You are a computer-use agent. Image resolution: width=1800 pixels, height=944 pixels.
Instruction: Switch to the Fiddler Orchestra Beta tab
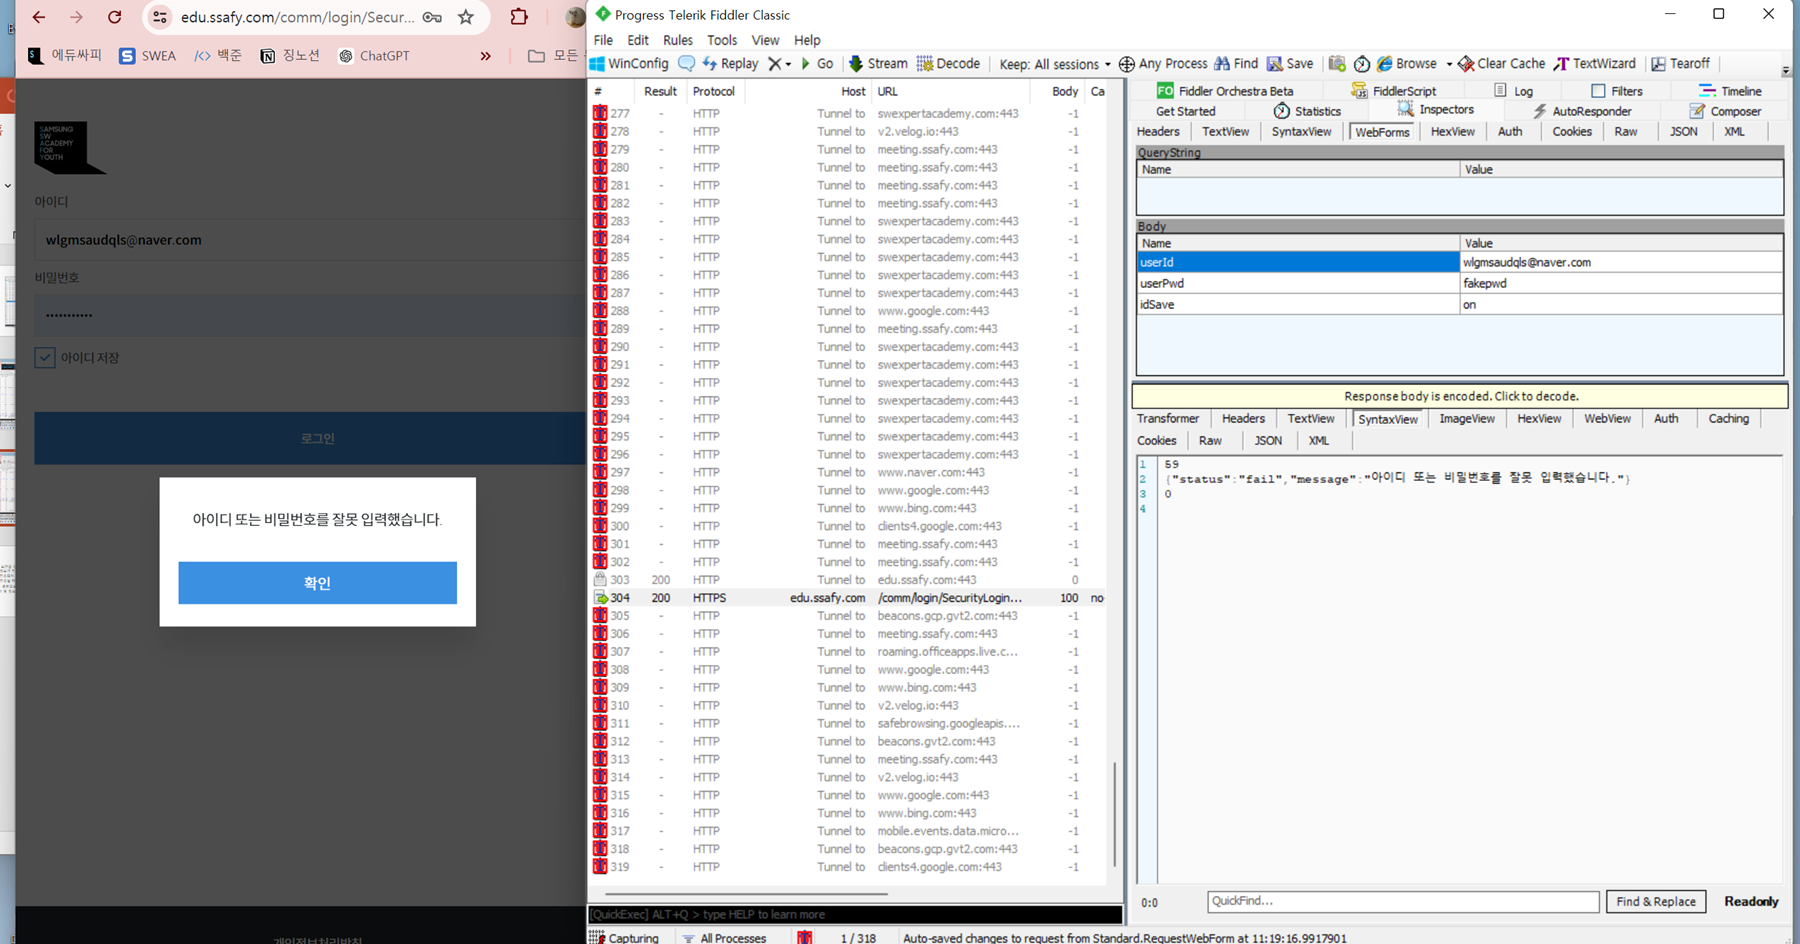(1225, 91)
